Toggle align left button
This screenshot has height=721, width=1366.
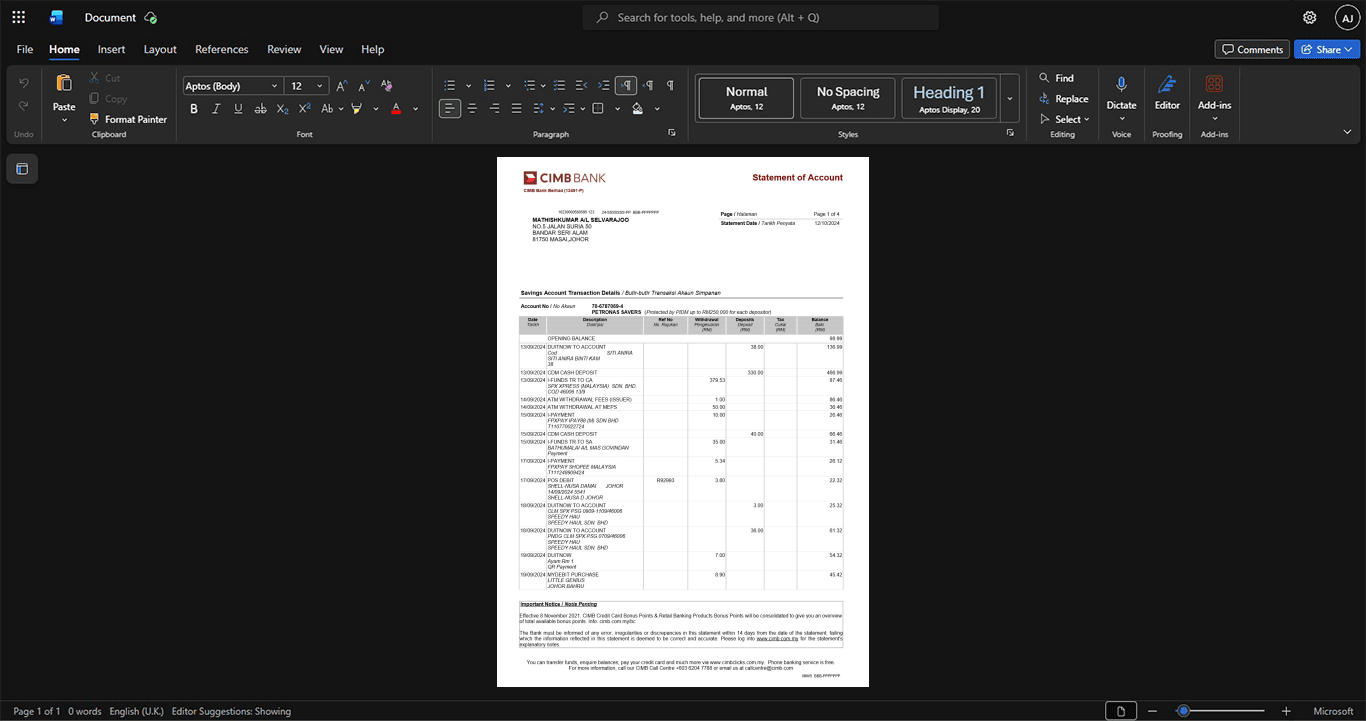450,108
